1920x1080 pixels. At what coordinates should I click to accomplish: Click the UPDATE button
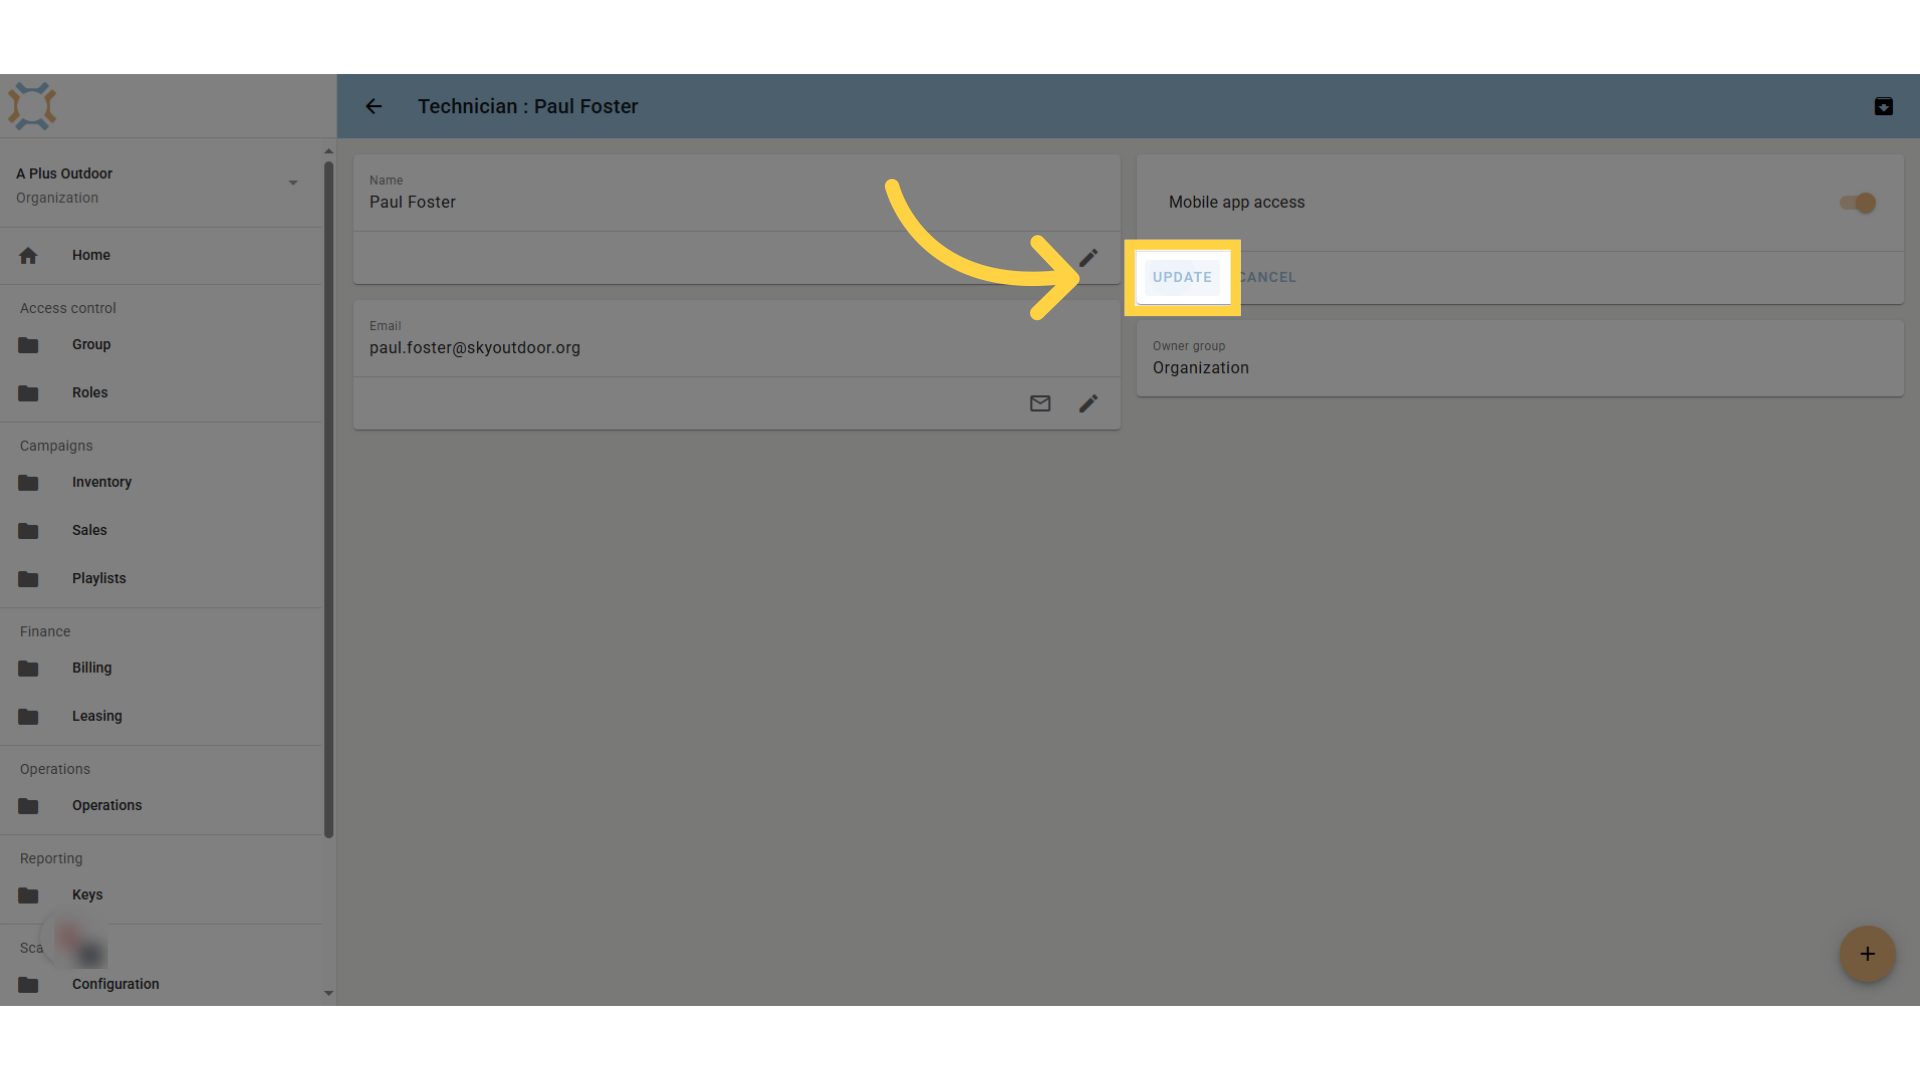click(1182, 277)
